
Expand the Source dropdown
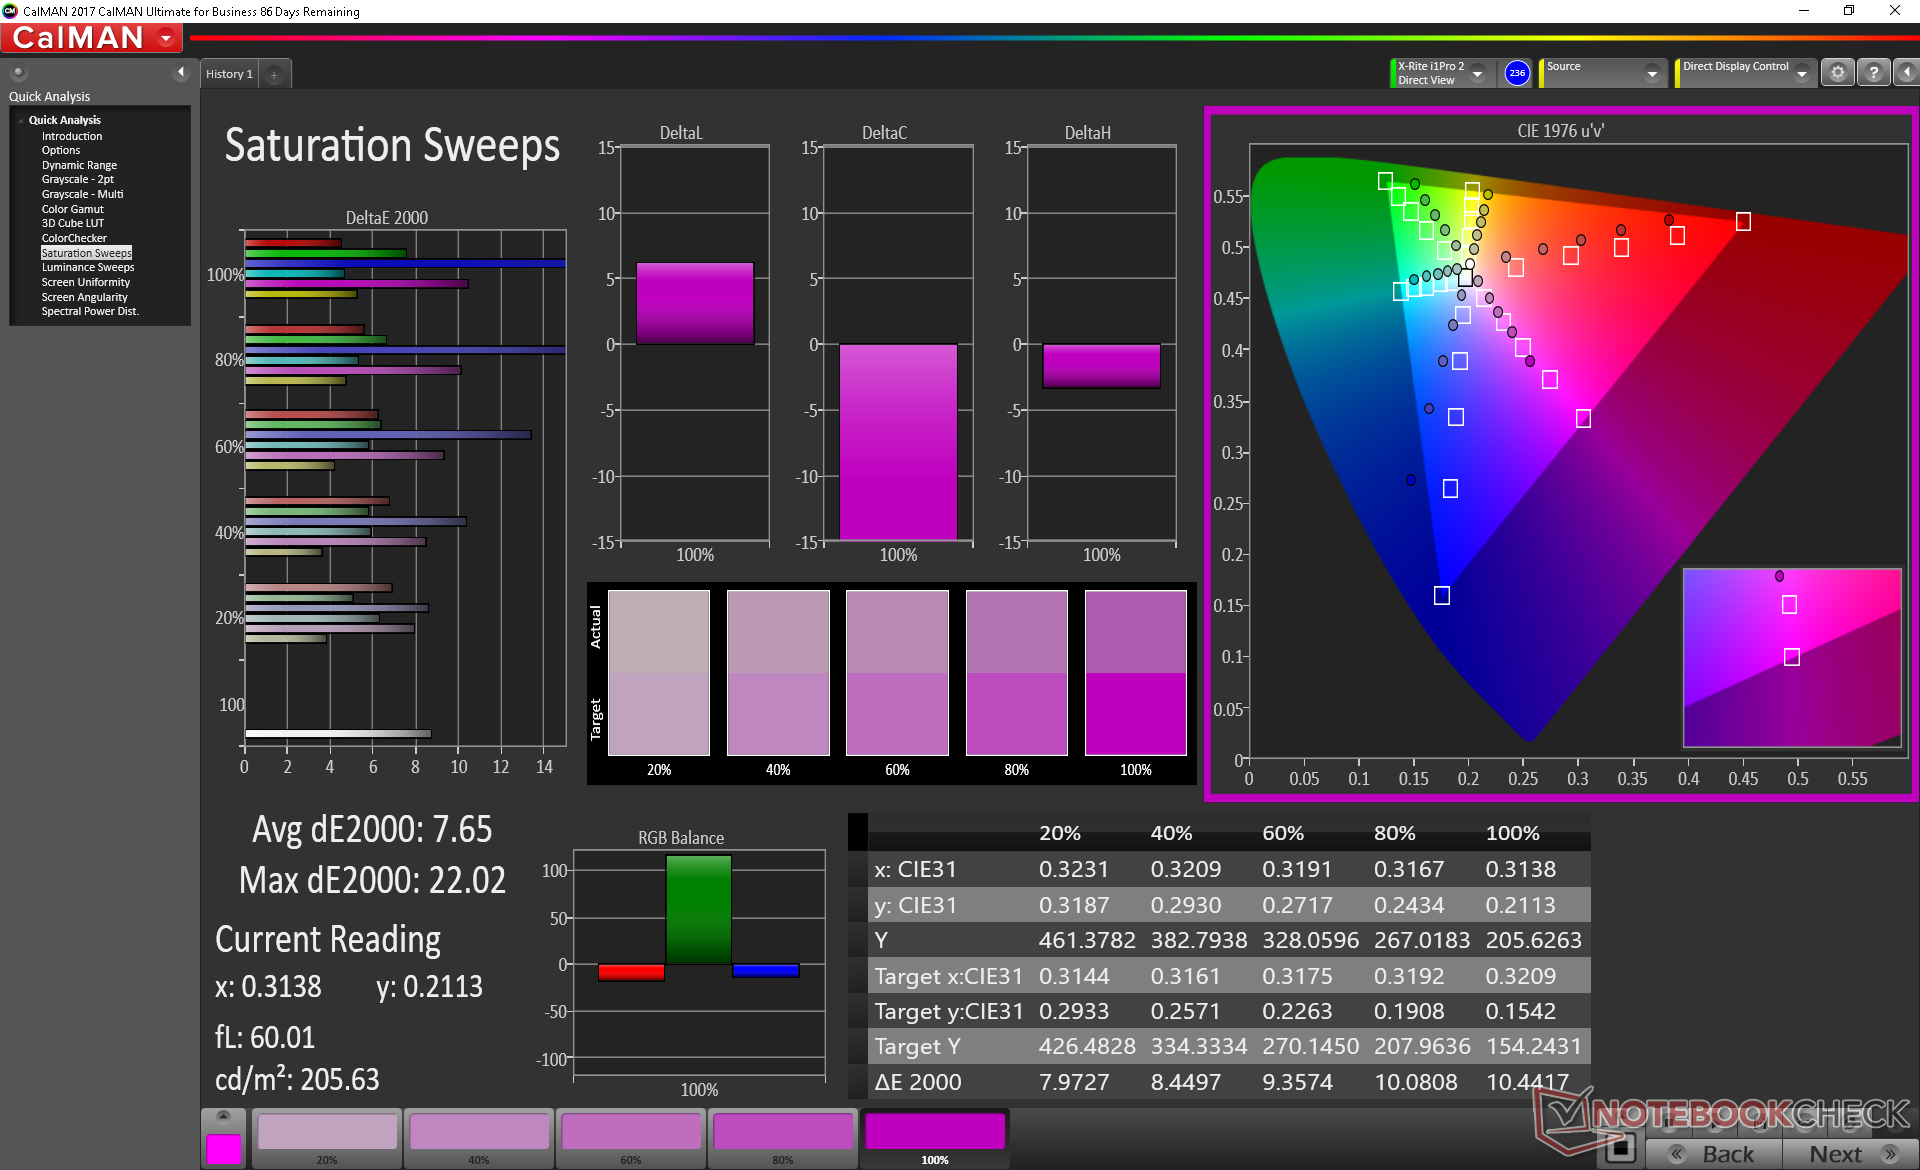point(1652,73)
